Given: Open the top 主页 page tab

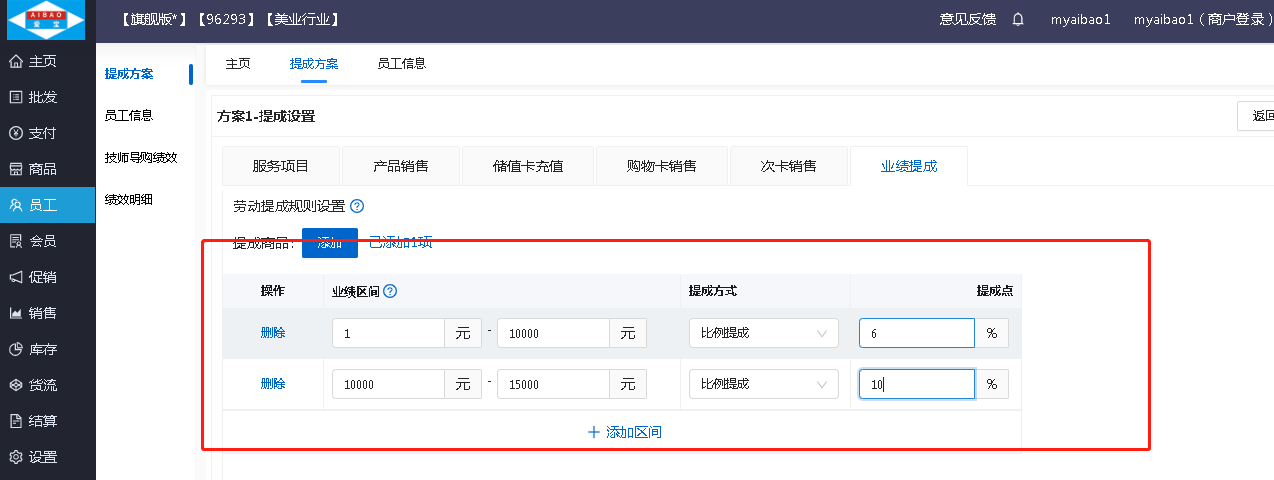Looking at the screenshot, I should 238,63.
